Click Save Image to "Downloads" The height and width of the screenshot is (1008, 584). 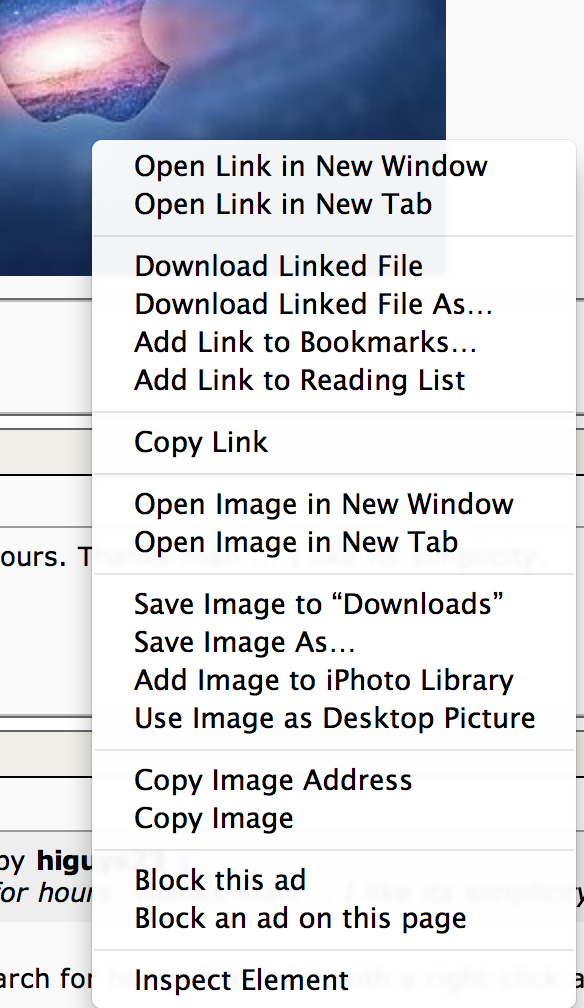click(334, 604)
